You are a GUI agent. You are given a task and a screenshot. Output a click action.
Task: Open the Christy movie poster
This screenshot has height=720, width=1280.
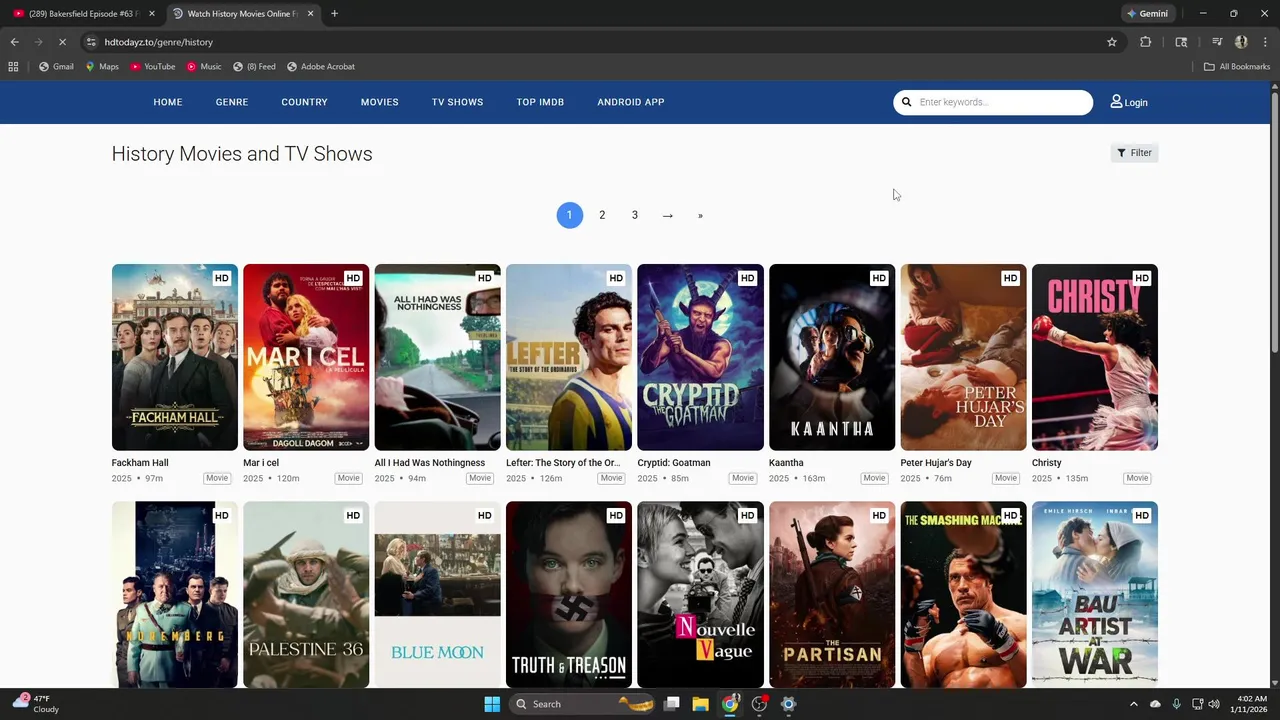[1095, 357]
